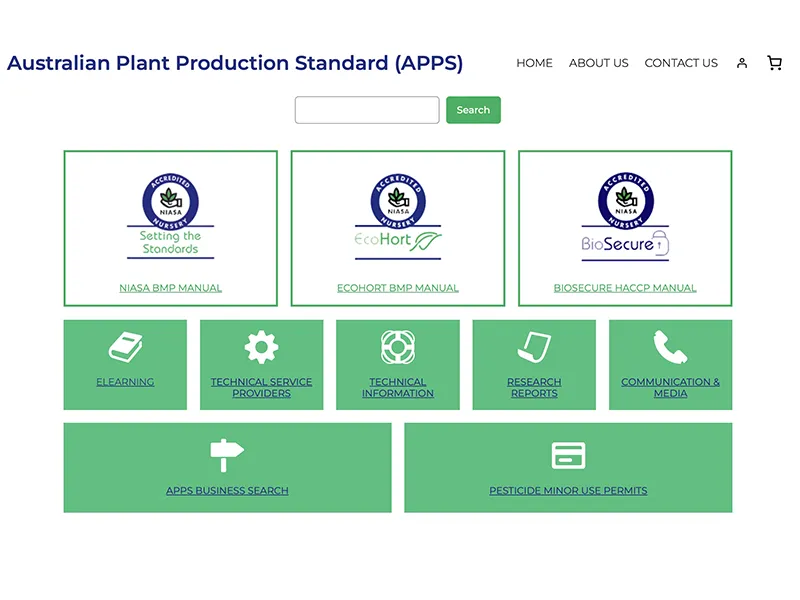Click the Technical Information lifebuoy icon
Viewport: 800px width, 600px height.
(x=398, y=347)
